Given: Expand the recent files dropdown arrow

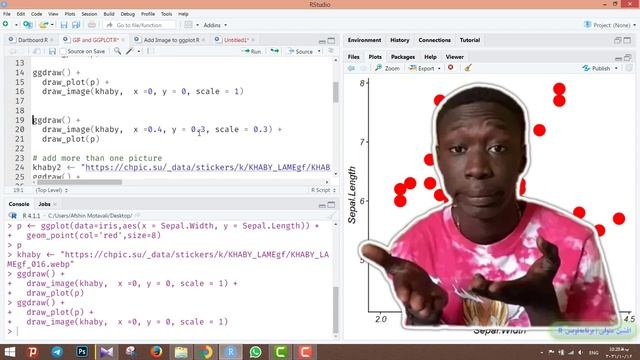Looking at the screenshot, I should click(x=52, y=25).
